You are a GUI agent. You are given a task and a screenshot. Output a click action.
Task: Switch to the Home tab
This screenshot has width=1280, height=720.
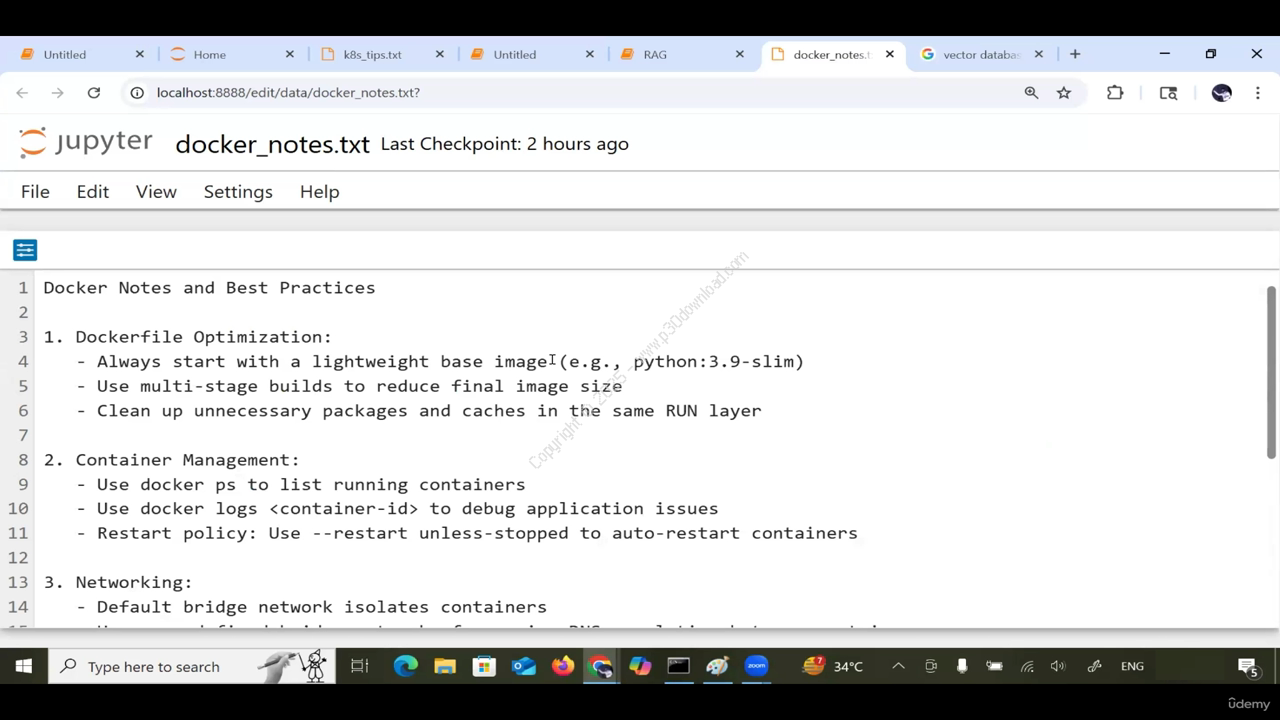pyautogui.click(x=230, y=54)
